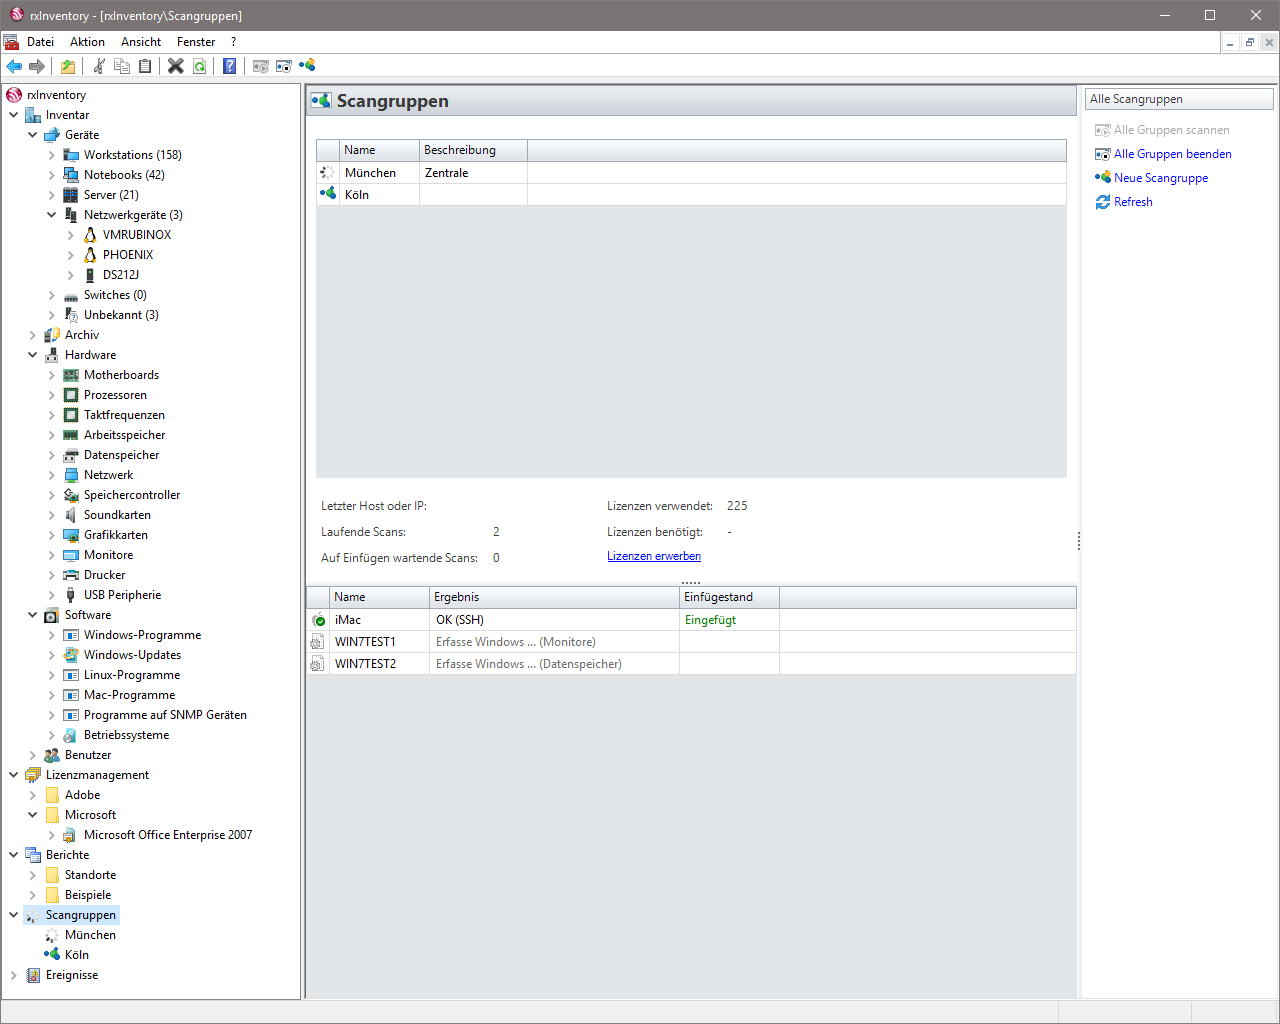Viewport: 1280px width, 1024px height.
Task: Select München under Scangruppen in the tree
Action: tap(90, 935)
